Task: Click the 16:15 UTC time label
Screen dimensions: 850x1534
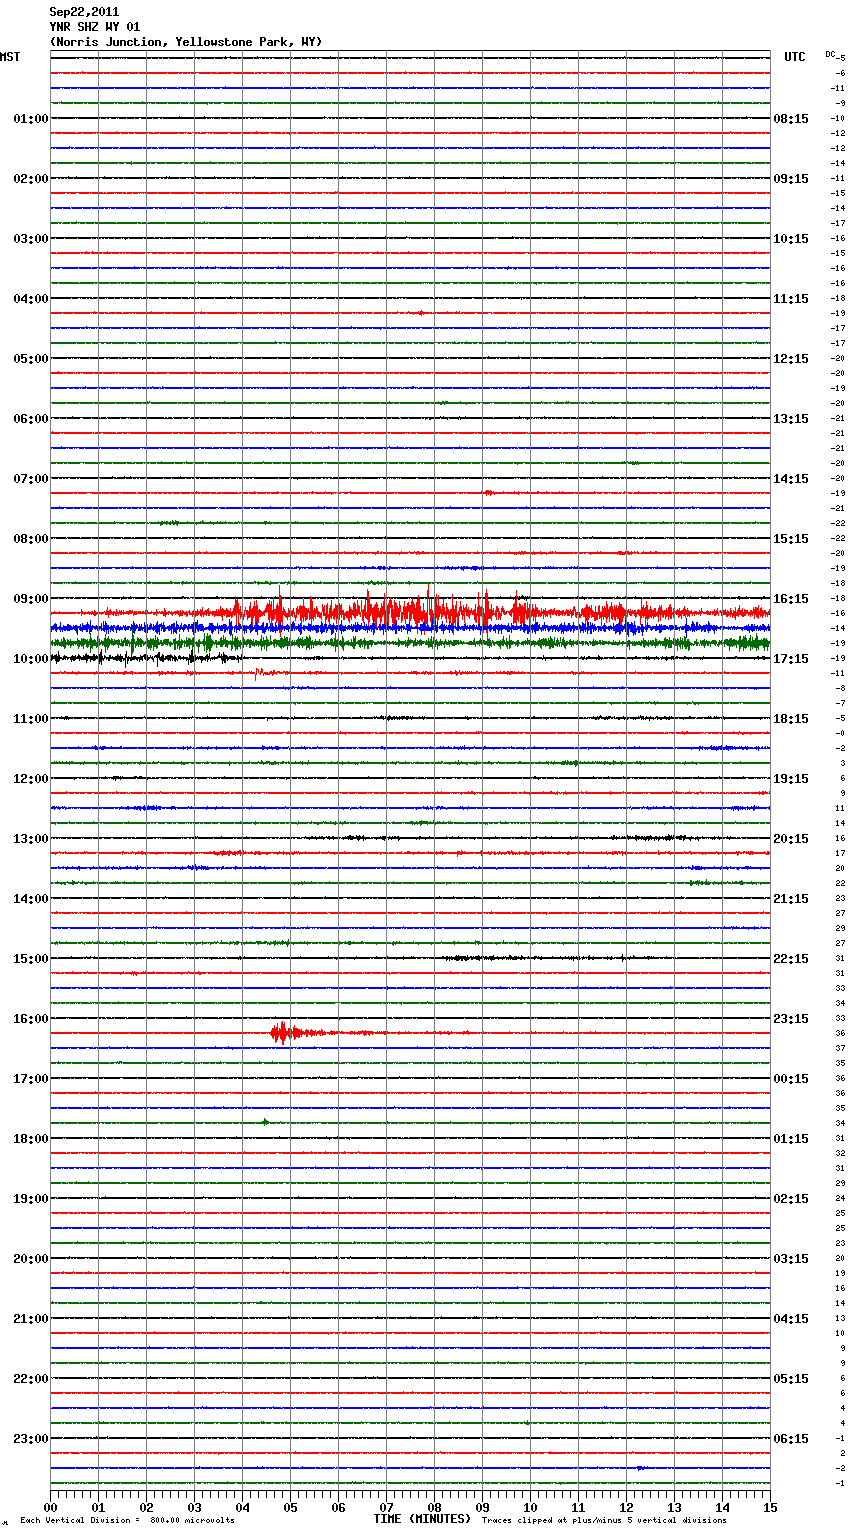Action: click(791, 599)
